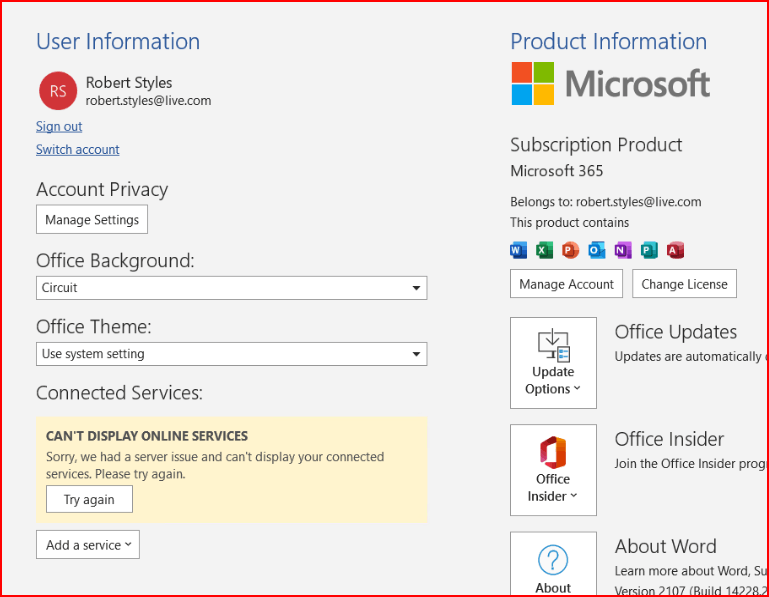Click the OneNote app icon
Viewport: 769px width, 597px height.
623,250
